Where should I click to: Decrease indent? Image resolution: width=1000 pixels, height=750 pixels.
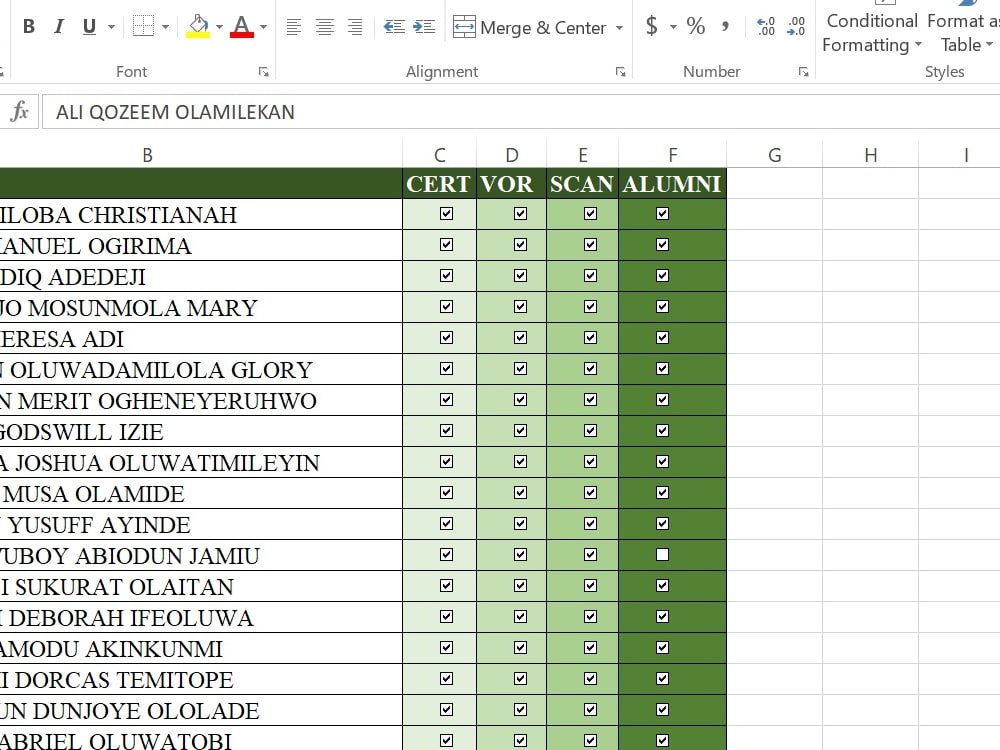394,27
